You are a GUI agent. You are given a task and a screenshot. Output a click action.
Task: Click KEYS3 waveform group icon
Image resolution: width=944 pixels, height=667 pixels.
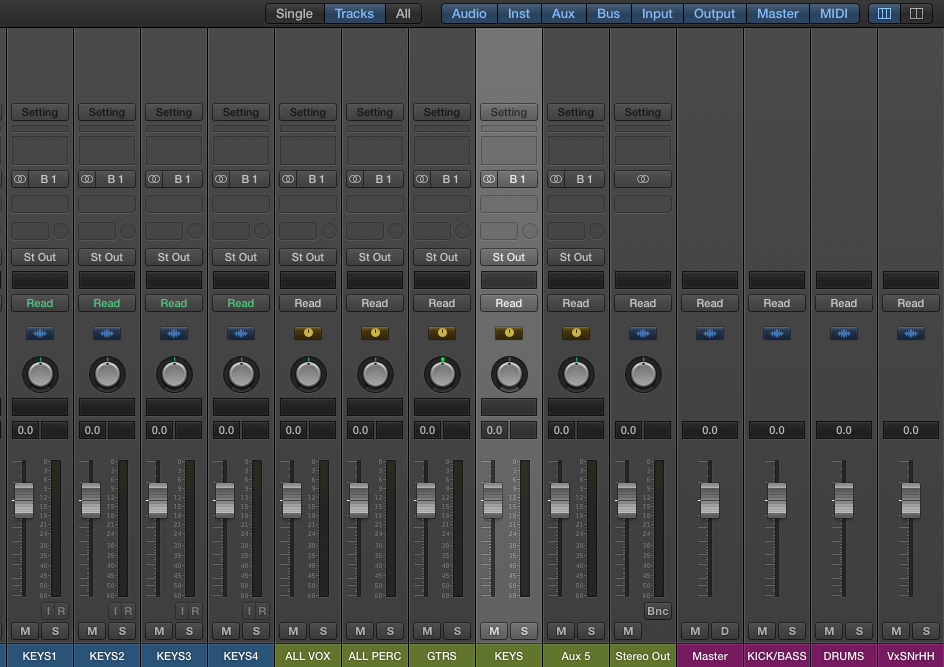pos(174,333)
